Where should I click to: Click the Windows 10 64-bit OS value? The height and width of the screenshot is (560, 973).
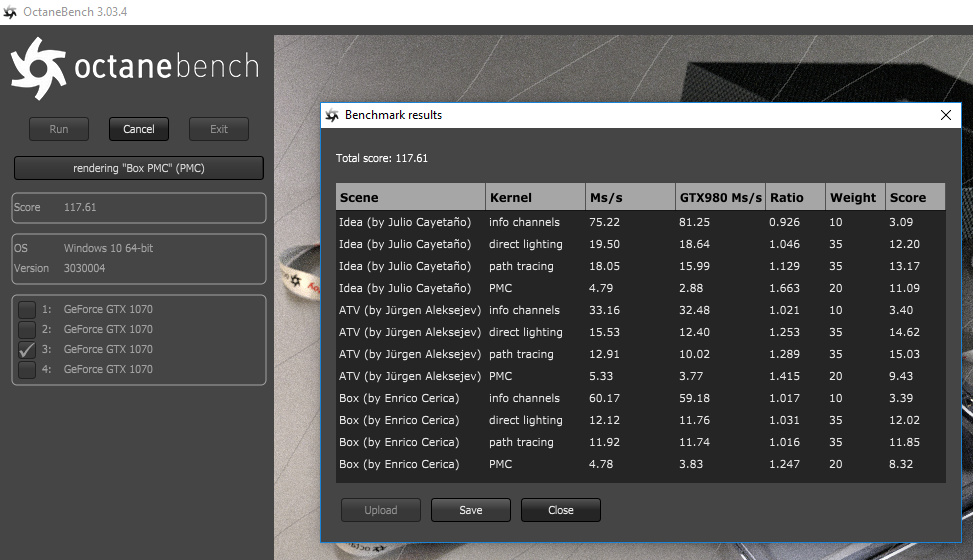click(108, 248)
